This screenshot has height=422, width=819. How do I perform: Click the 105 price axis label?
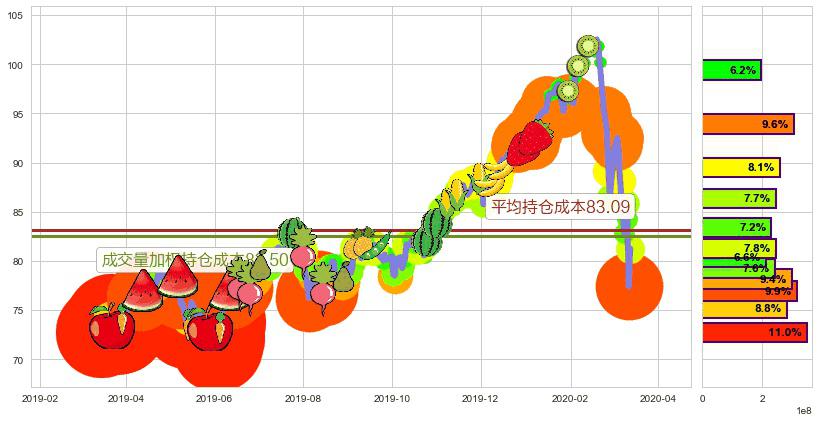(x=15, y=16)
